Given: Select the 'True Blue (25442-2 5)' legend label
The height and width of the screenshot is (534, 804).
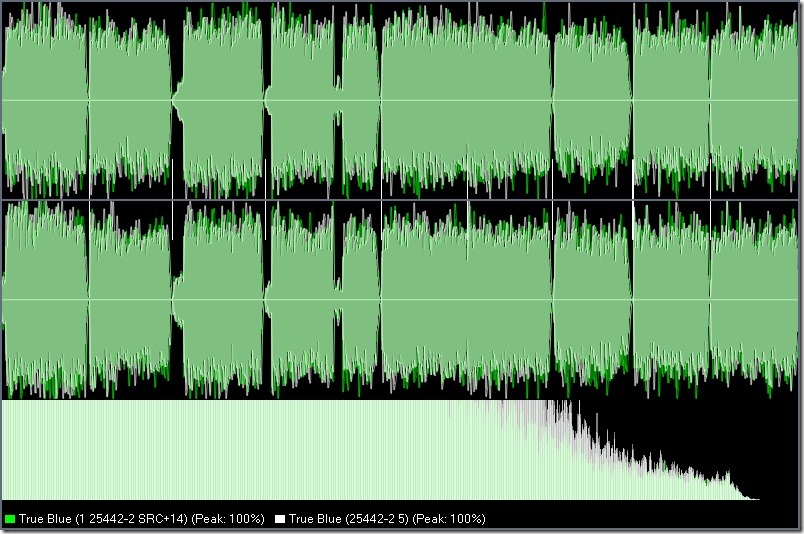Looking at the screenshot, I should [x=349, y=519].
